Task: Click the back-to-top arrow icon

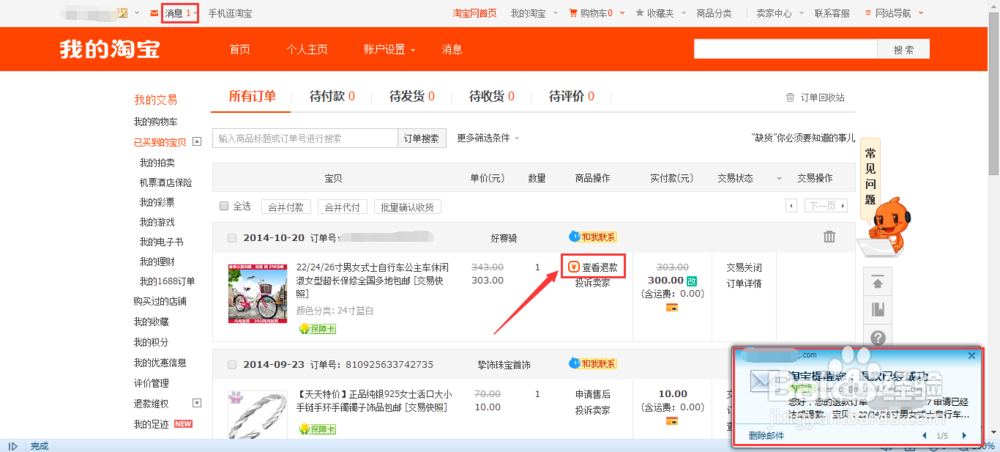Action: 877,282
